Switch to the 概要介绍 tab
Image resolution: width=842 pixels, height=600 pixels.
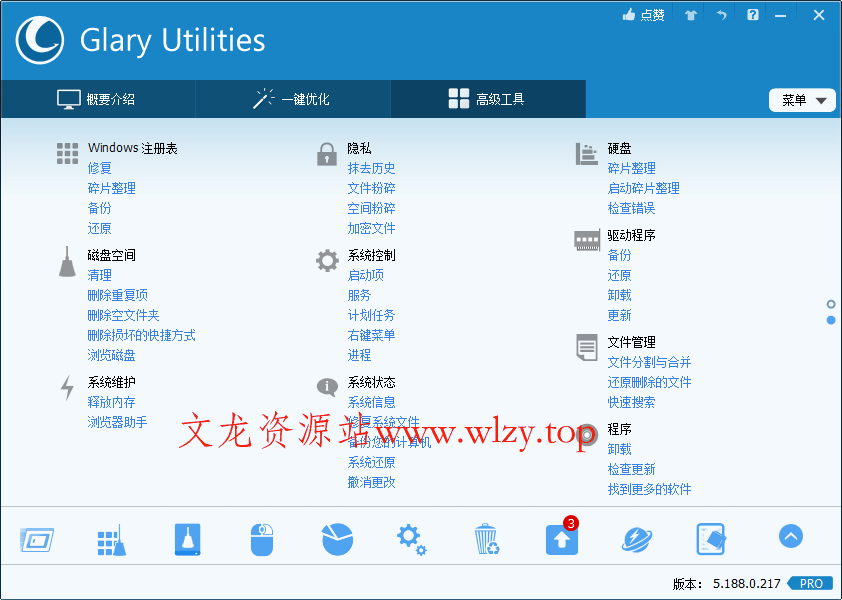click(97, 99)
